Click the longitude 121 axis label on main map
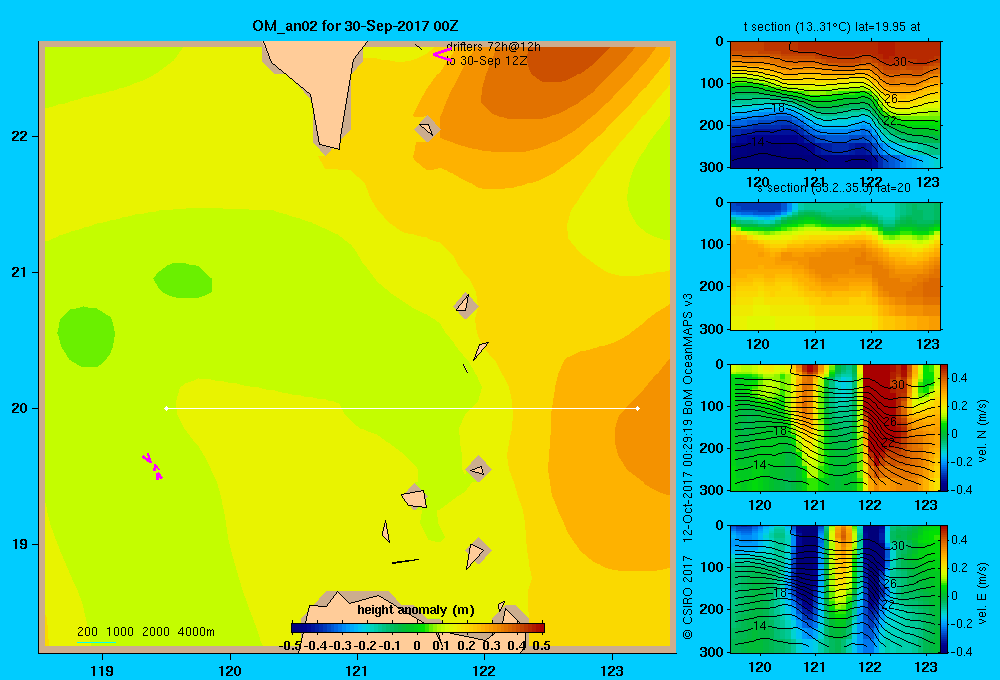This screenshot has width=1000, height=680. pyautogui.click(x=357, y=670)
